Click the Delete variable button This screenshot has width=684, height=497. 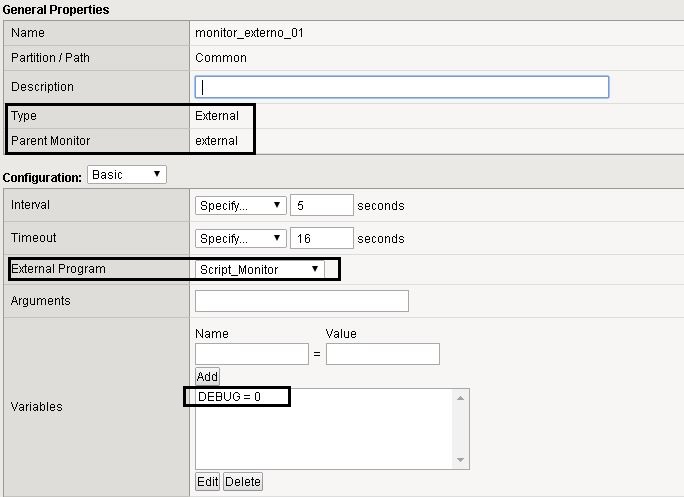click(x=243, y=482)
